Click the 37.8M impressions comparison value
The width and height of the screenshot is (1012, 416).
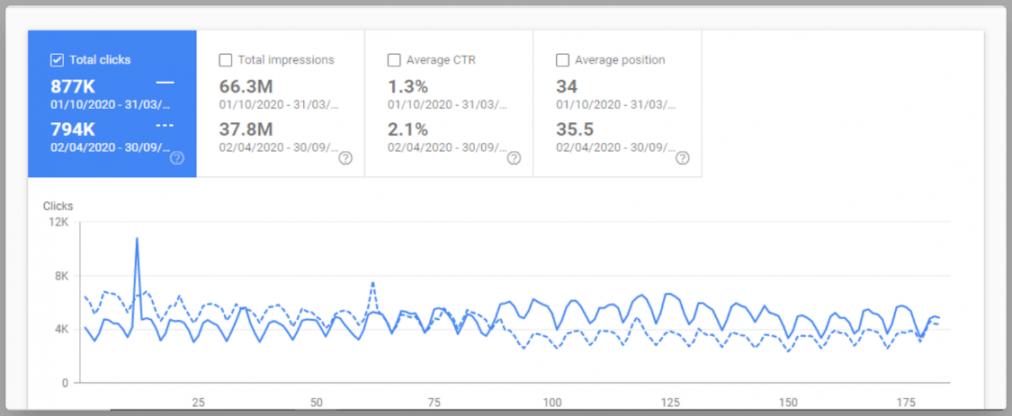coord(246,129)
